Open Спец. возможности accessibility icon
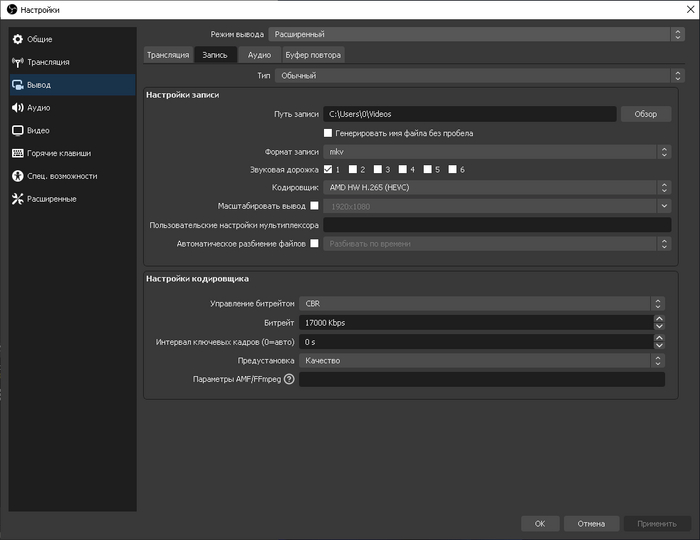700x540 pixels. 18,176
